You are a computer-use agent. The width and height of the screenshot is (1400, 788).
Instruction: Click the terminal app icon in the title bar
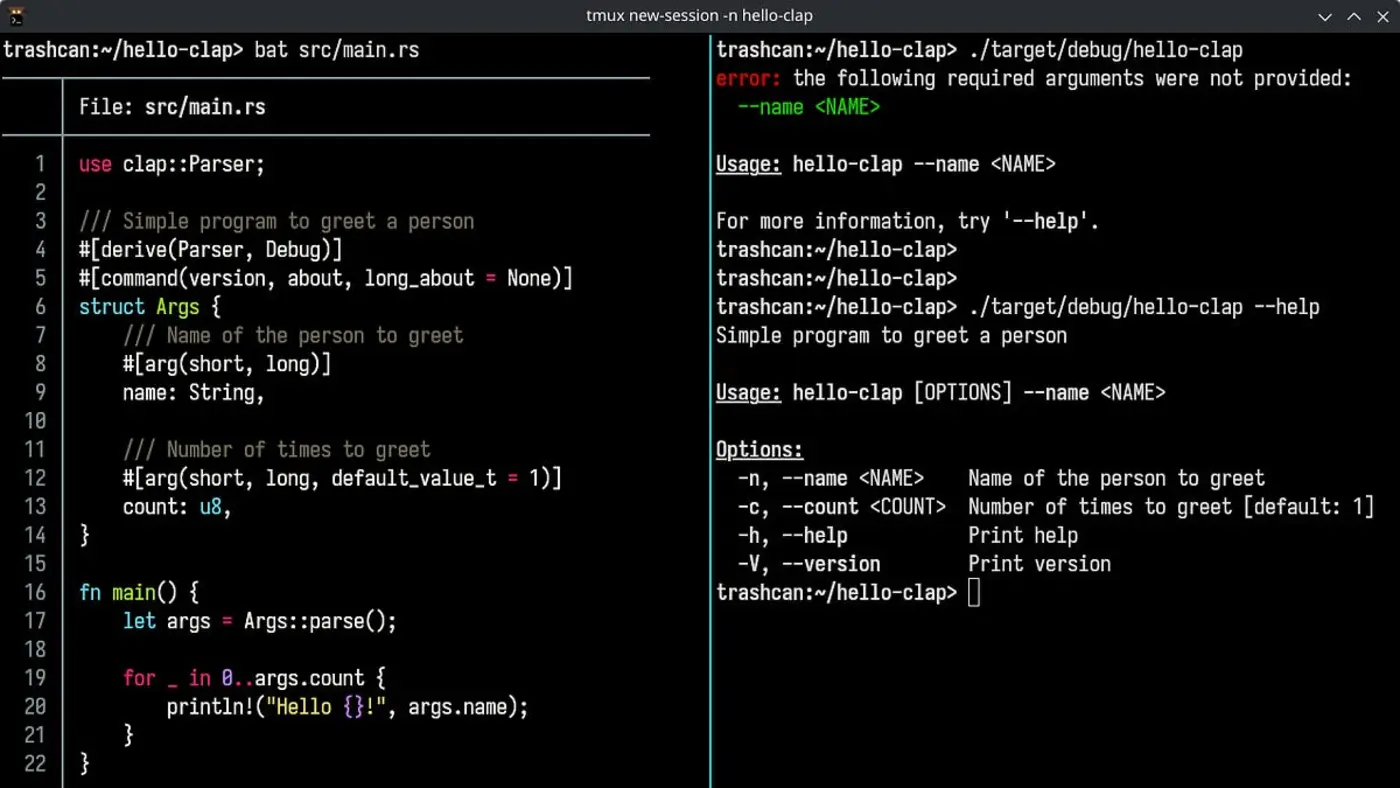[x=16, y=16]
